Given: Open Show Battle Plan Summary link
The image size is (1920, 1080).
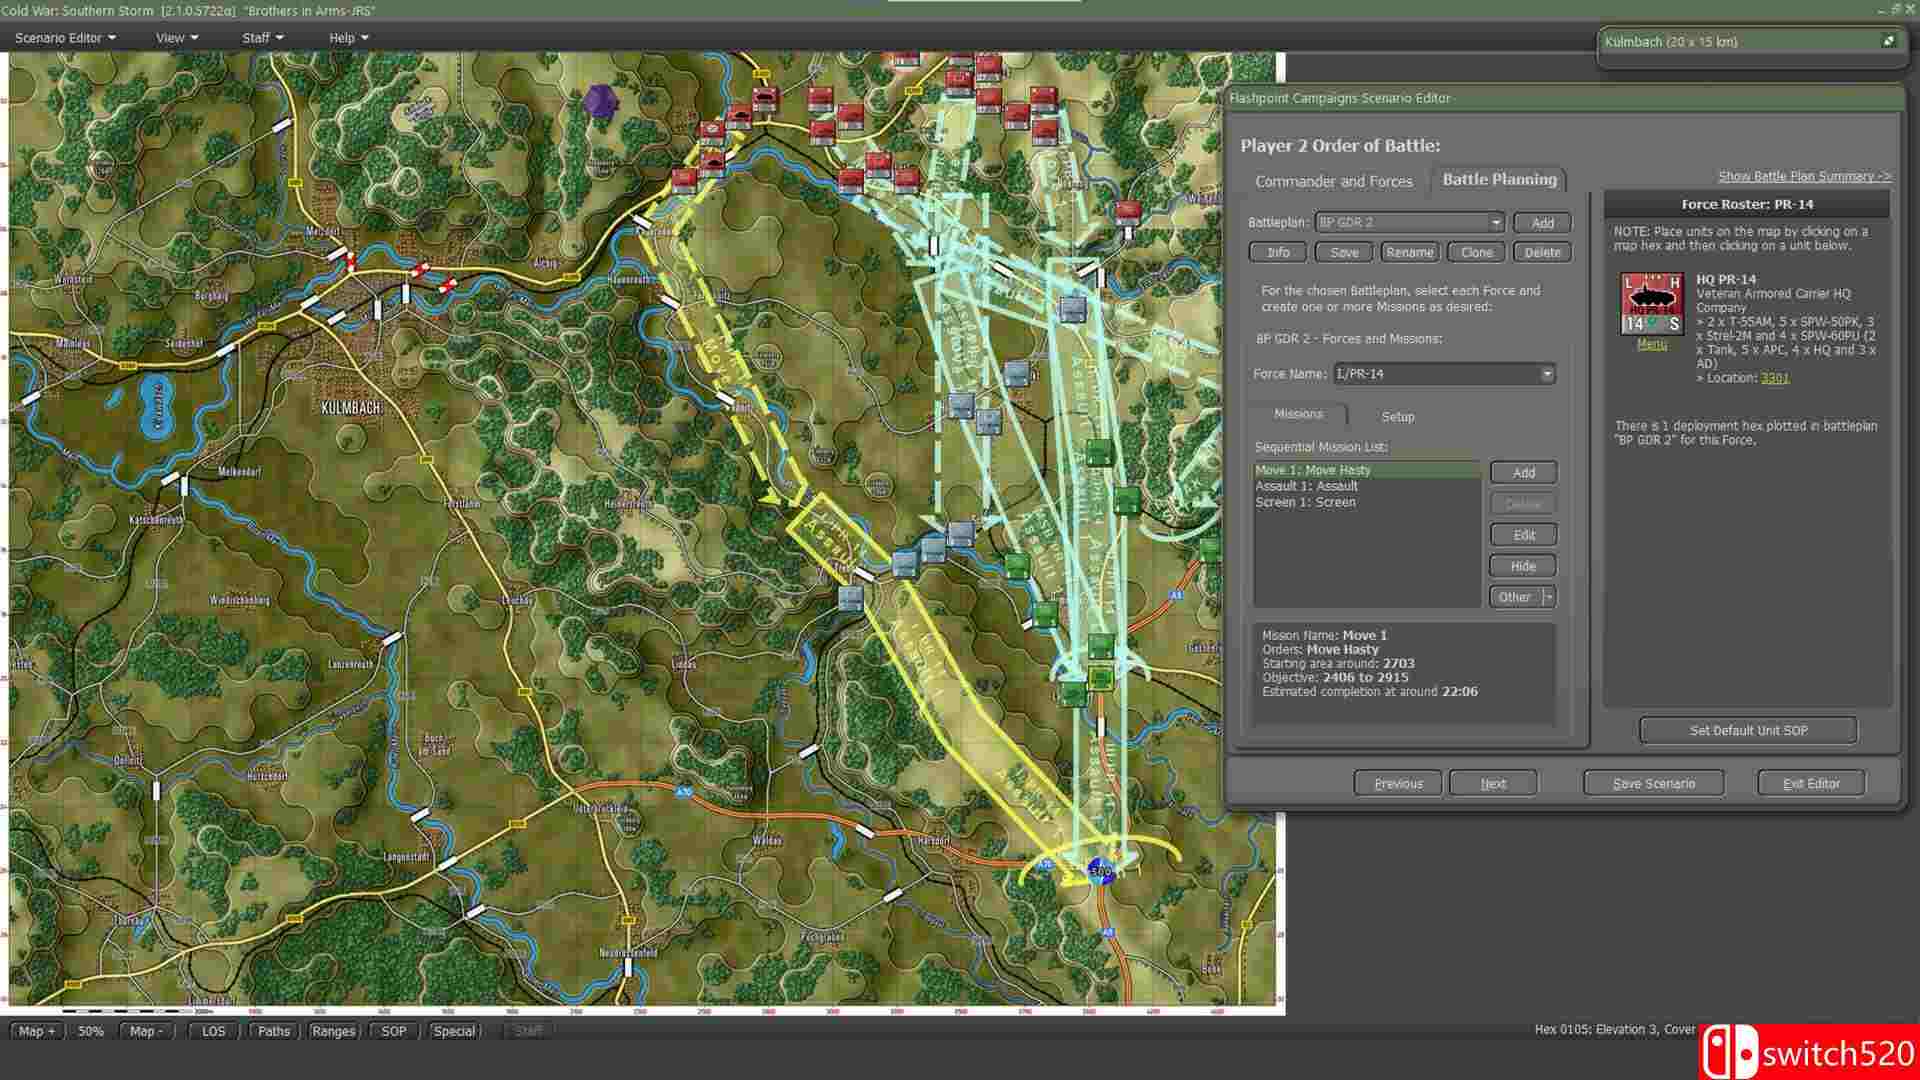Looking at the screenshot, I should pyautogui.click(x=1803, y=176).
